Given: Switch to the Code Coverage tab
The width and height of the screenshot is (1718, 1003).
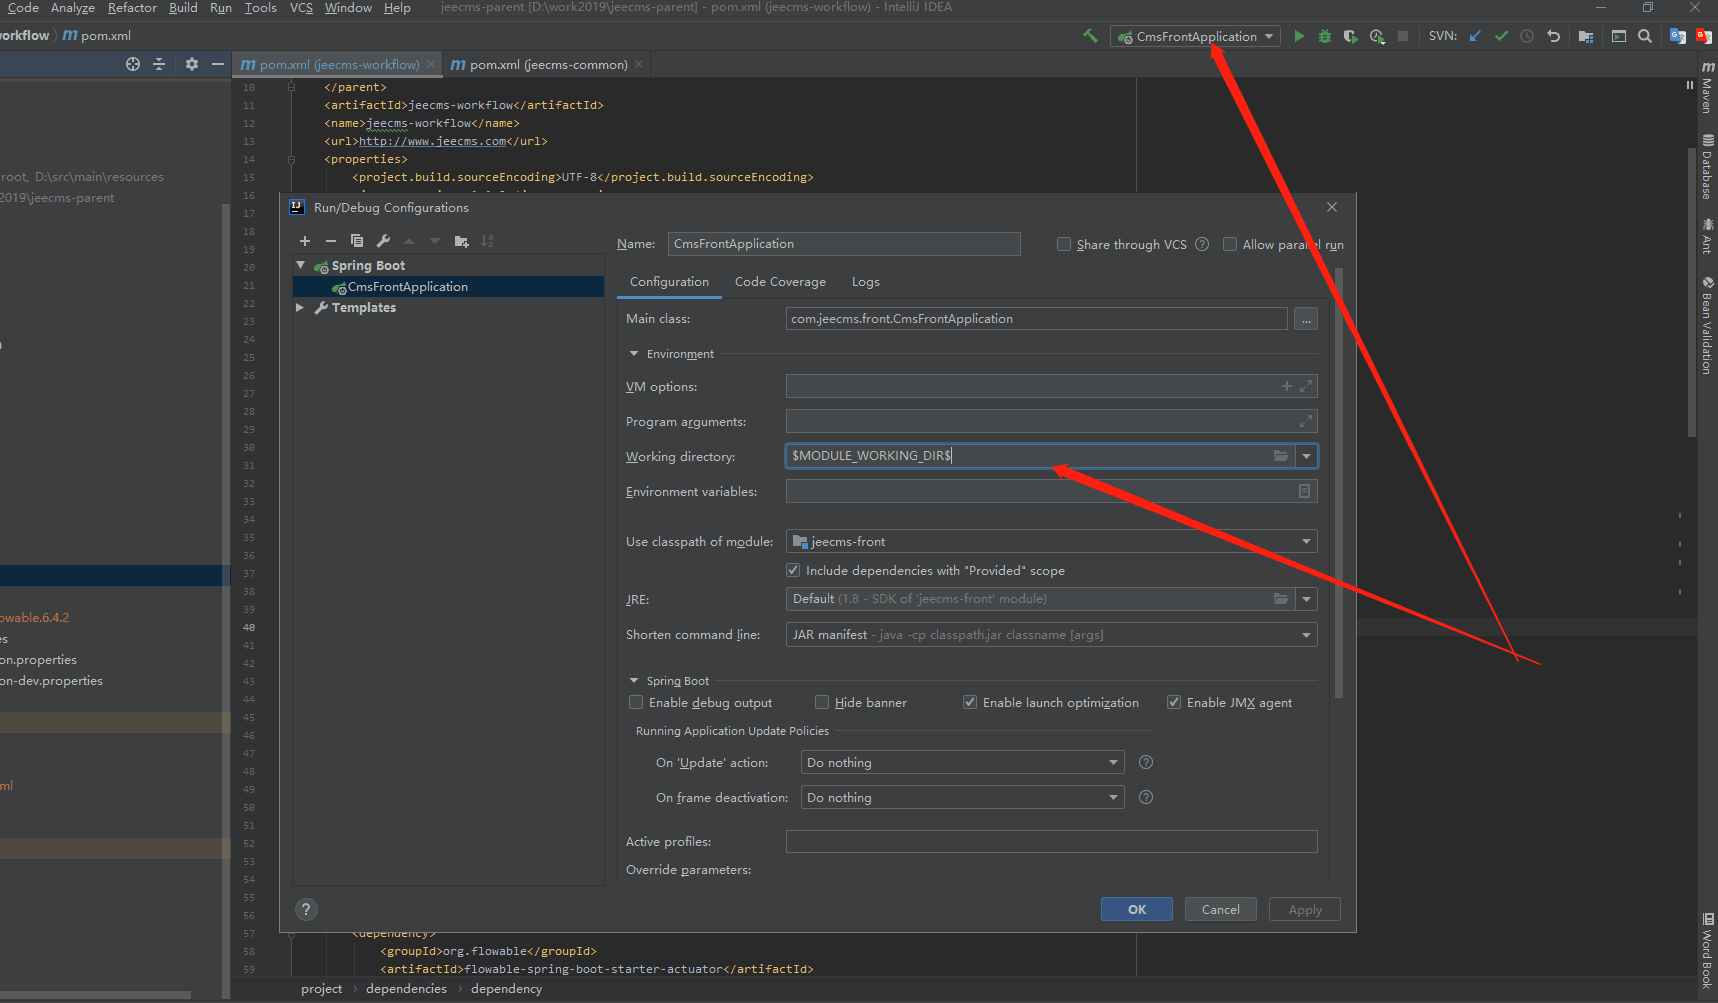Looking at the screenshot, I should pos(780,282).
